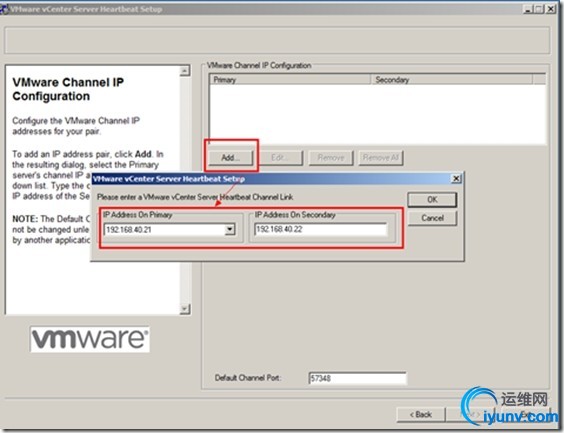Click the 'Please enter a VMware vCenter' prompt text
The height and width of the screenshot is (433, 564).
click(195, 197)
